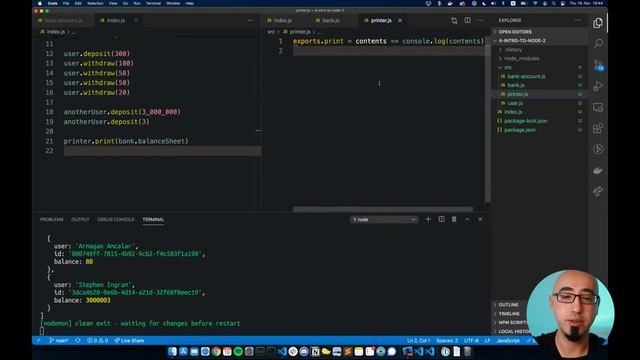The height and width of the screenshot is (360, 640).
Task: Expand the OPEN EDITORS section
Action: click(515, 32)
